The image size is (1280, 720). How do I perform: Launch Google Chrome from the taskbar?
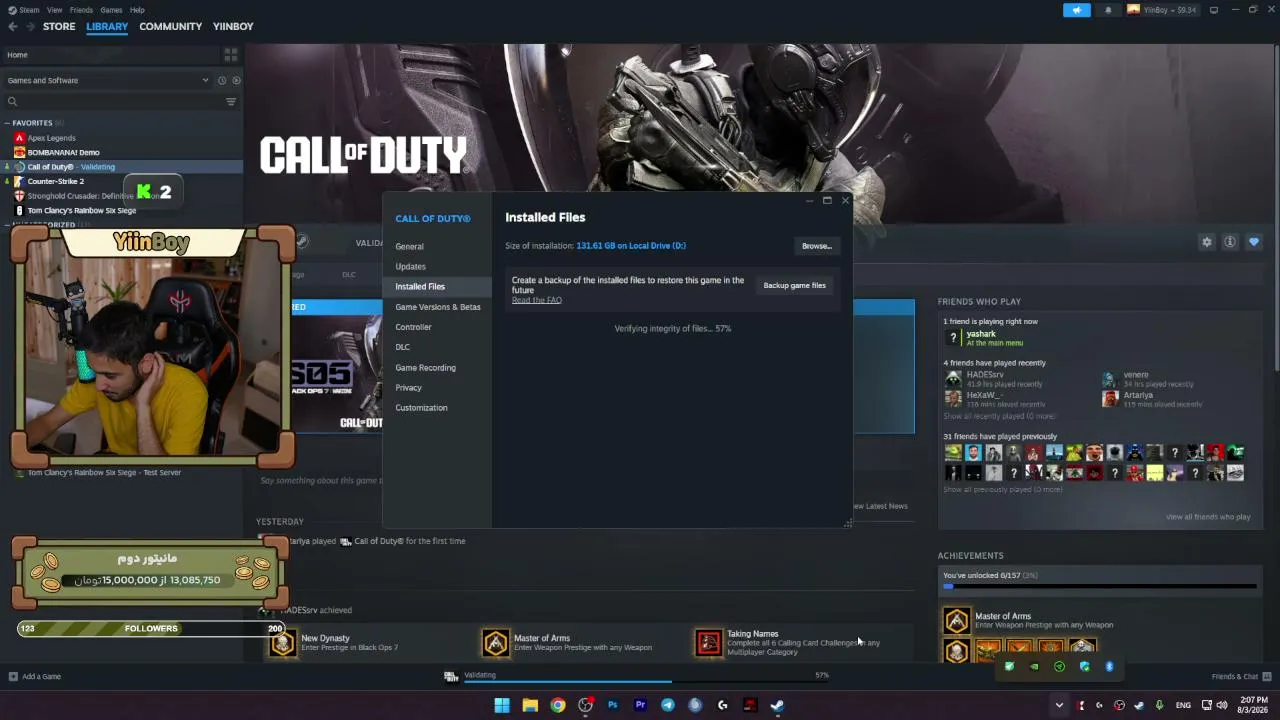[x=558, y=705]
